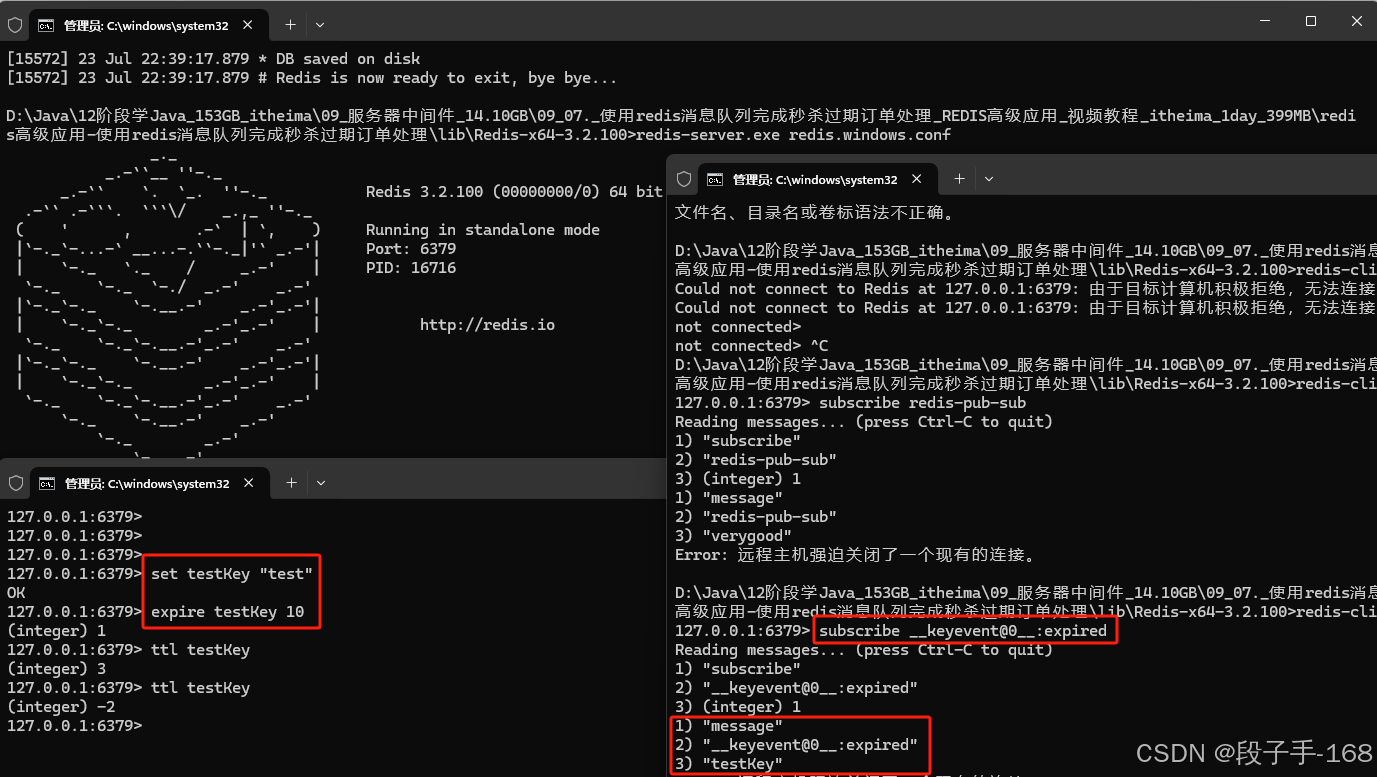
Task: Select bottom-left window's 管理员 system32 tab
Action: pos(149,483)
